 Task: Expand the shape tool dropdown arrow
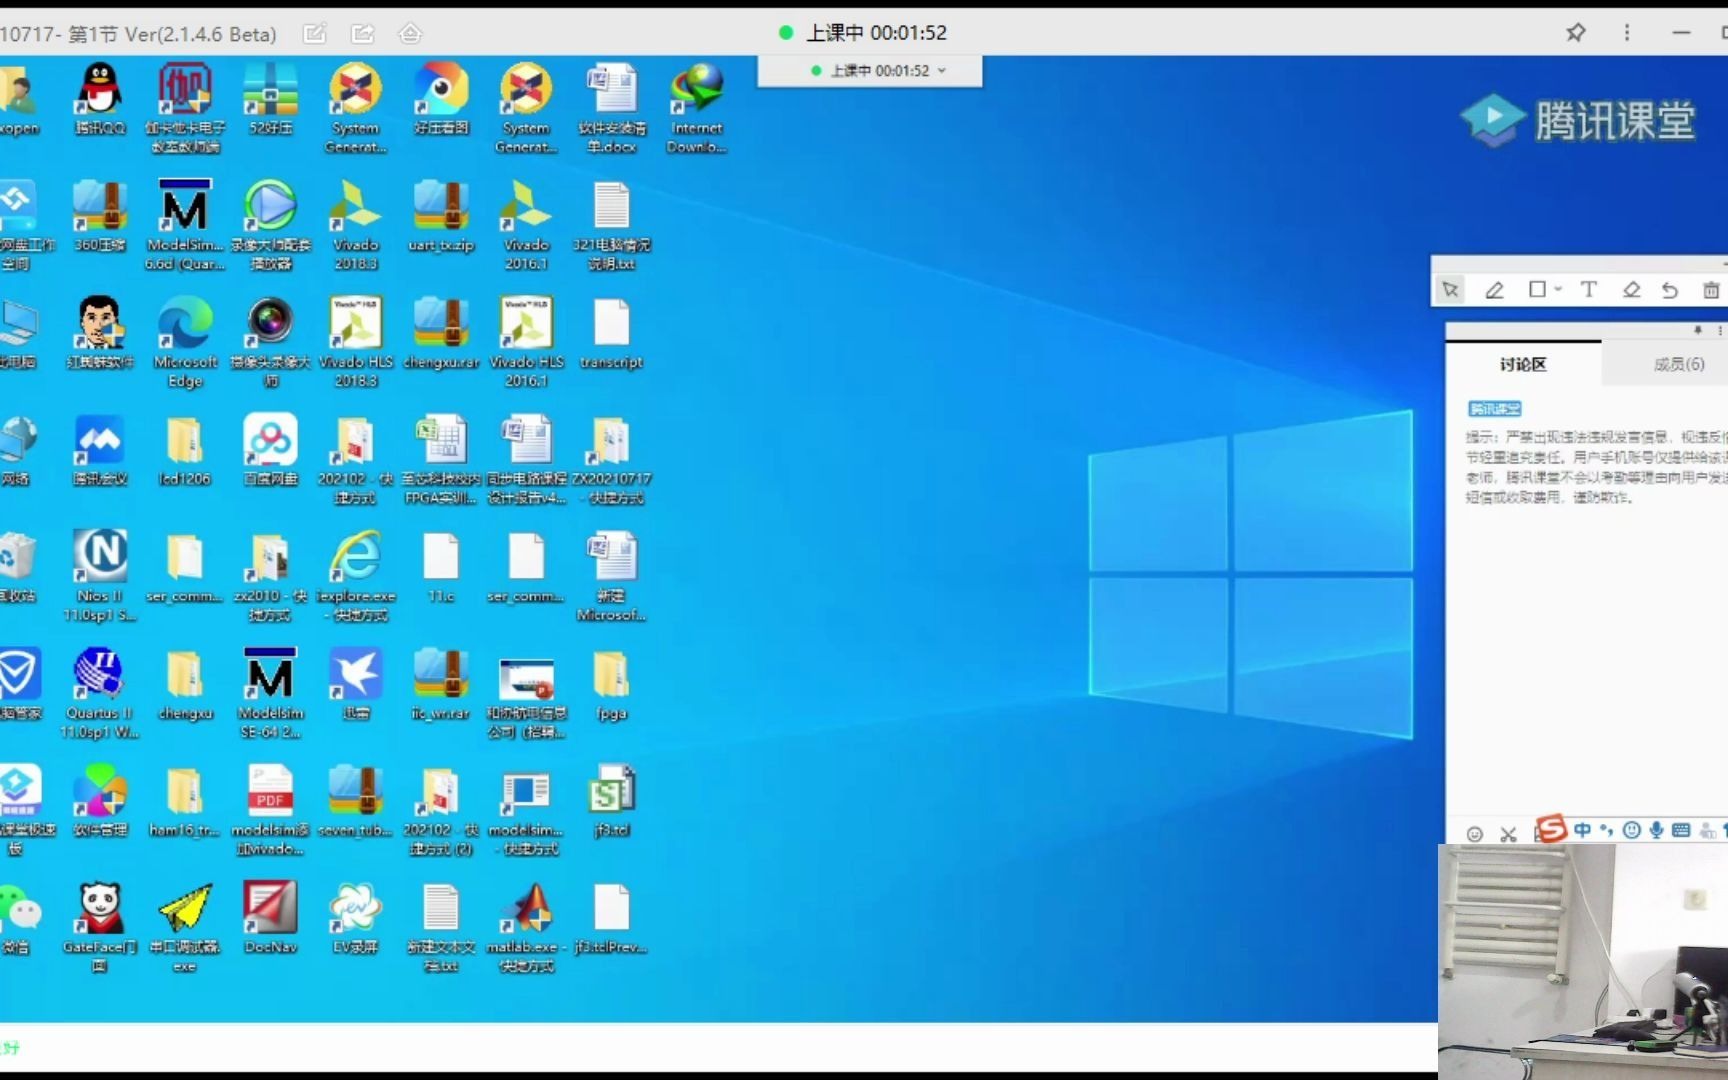click(x=1558, y=289)
